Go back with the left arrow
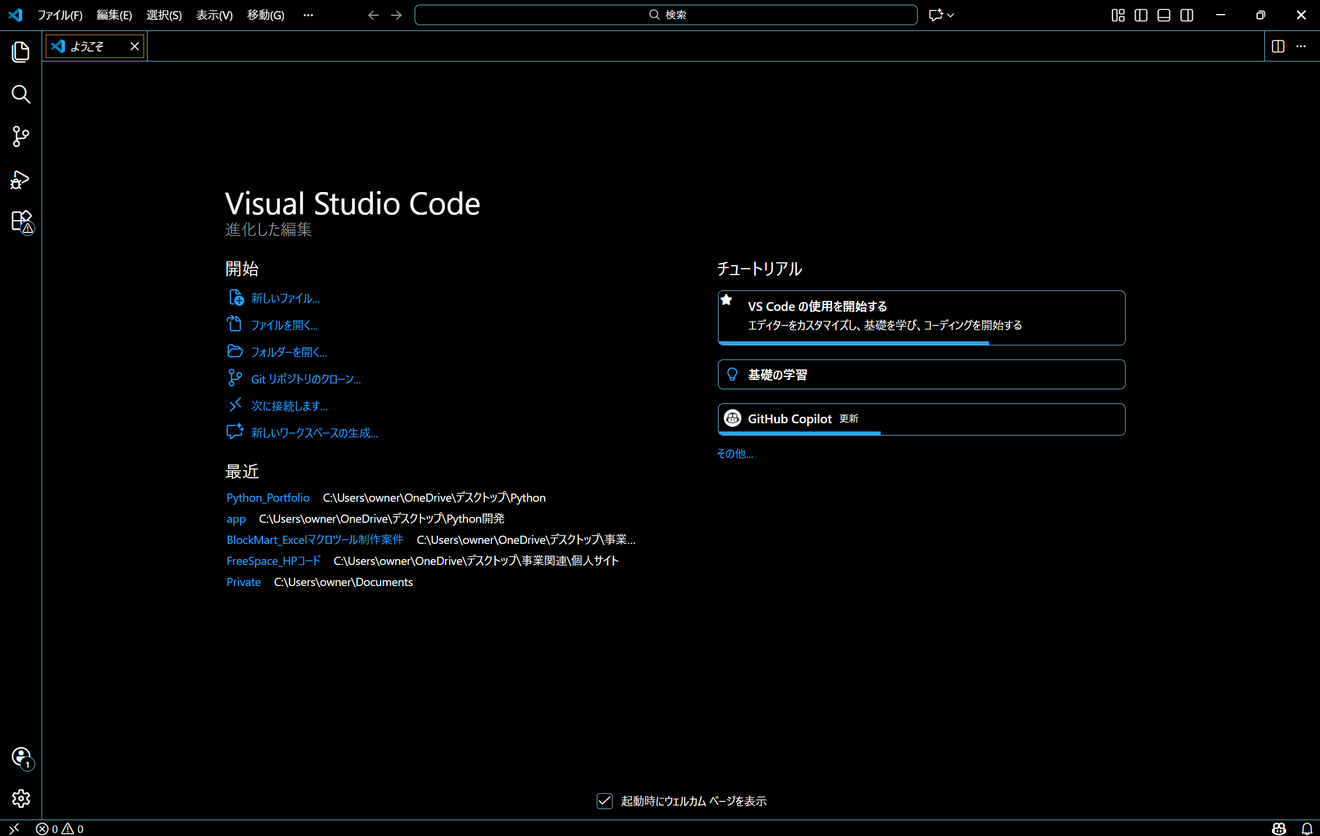 click(373, 15)
